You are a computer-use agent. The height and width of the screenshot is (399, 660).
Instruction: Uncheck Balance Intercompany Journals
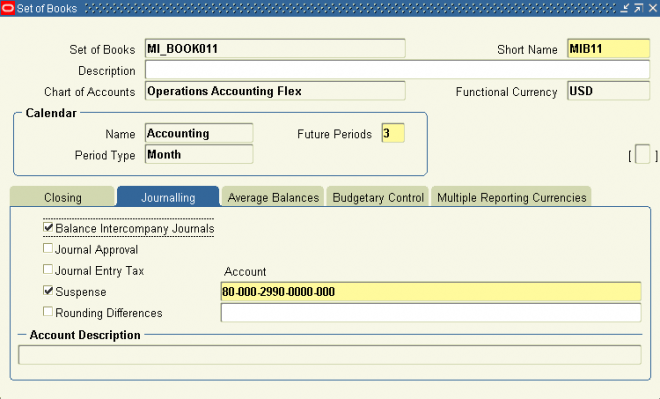[x=48, y=228]
